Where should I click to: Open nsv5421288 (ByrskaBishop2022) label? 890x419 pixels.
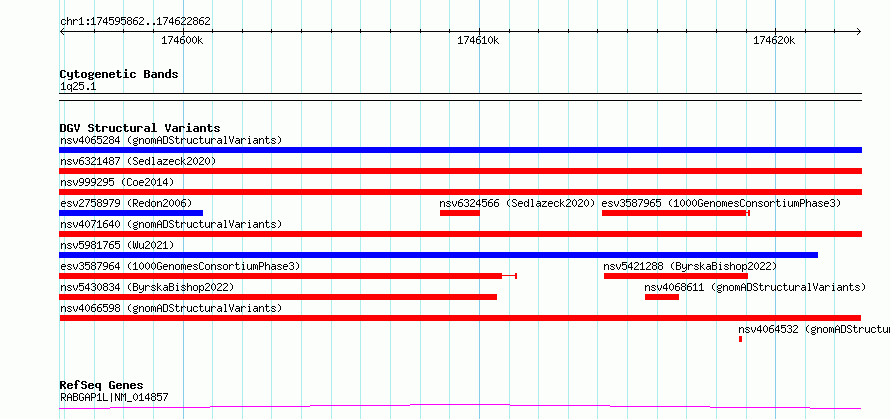690,266
